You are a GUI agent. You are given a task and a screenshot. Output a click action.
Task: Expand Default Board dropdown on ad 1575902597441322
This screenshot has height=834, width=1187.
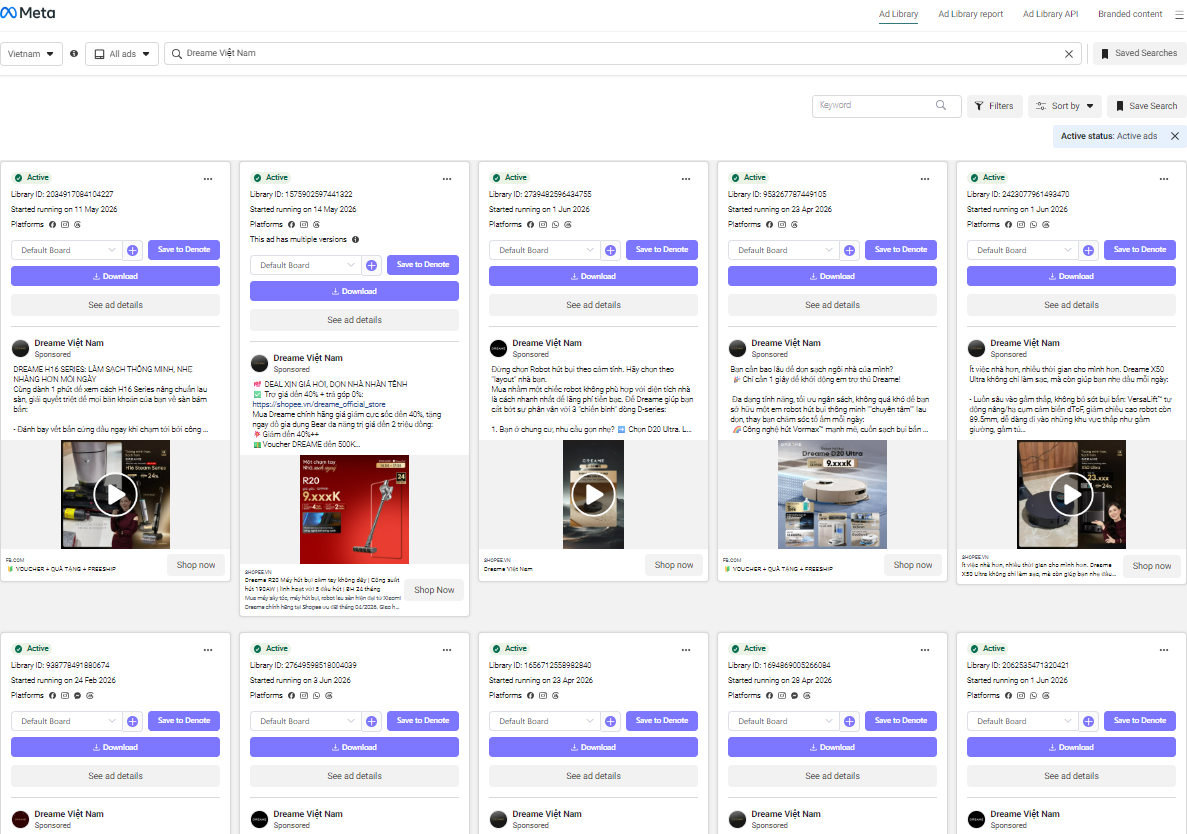pyautogui.click(x=305, y=266)
